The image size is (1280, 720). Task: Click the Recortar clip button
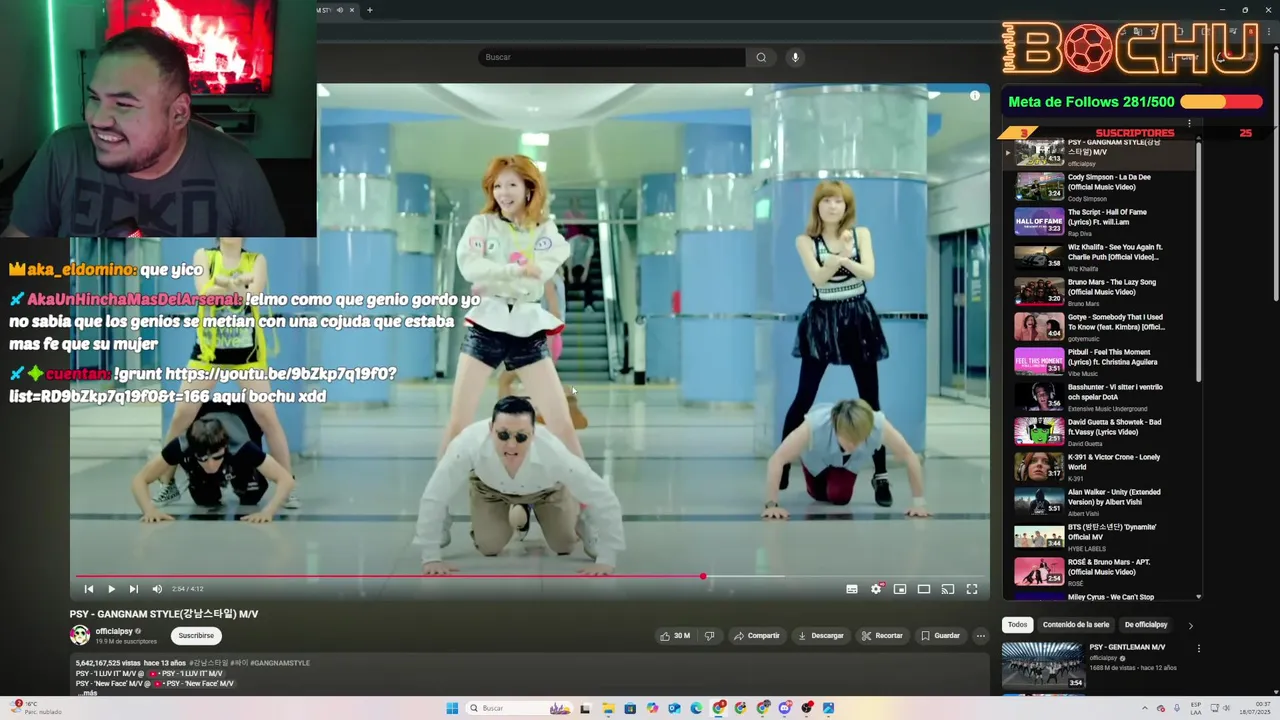883,635
